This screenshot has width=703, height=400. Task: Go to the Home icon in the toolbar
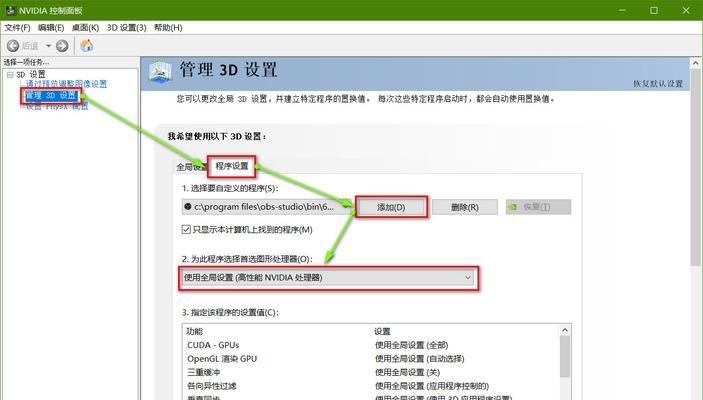tap(87, 45)
